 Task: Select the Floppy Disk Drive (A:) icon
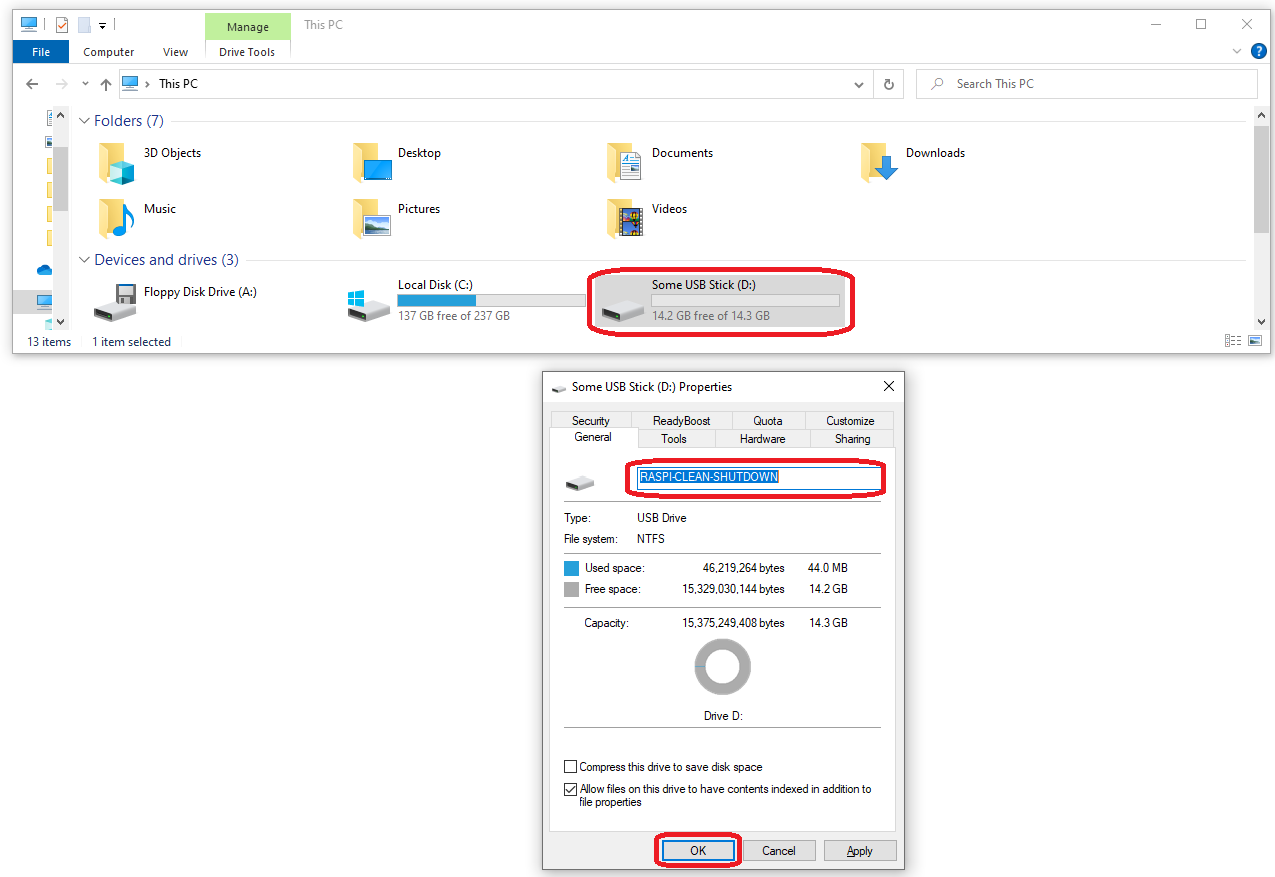click(x=116, y=302)
